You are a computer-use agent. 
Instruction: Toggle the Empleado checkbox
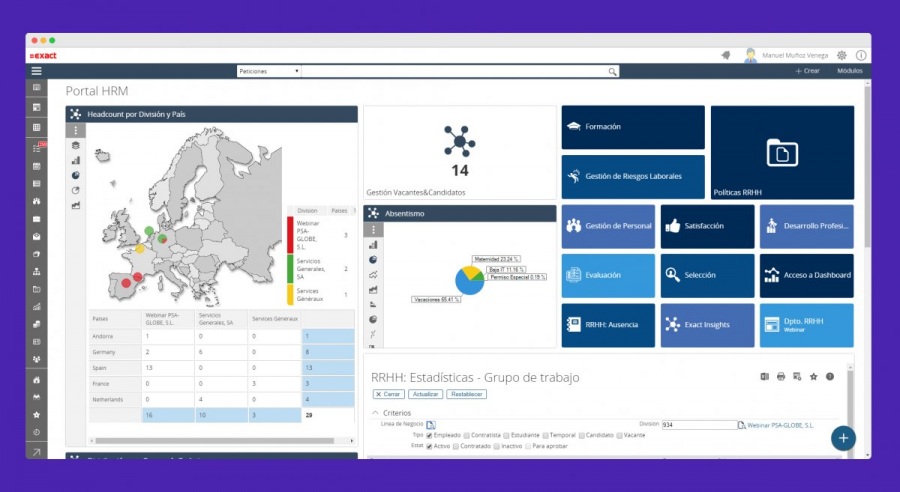coord(429,436)
